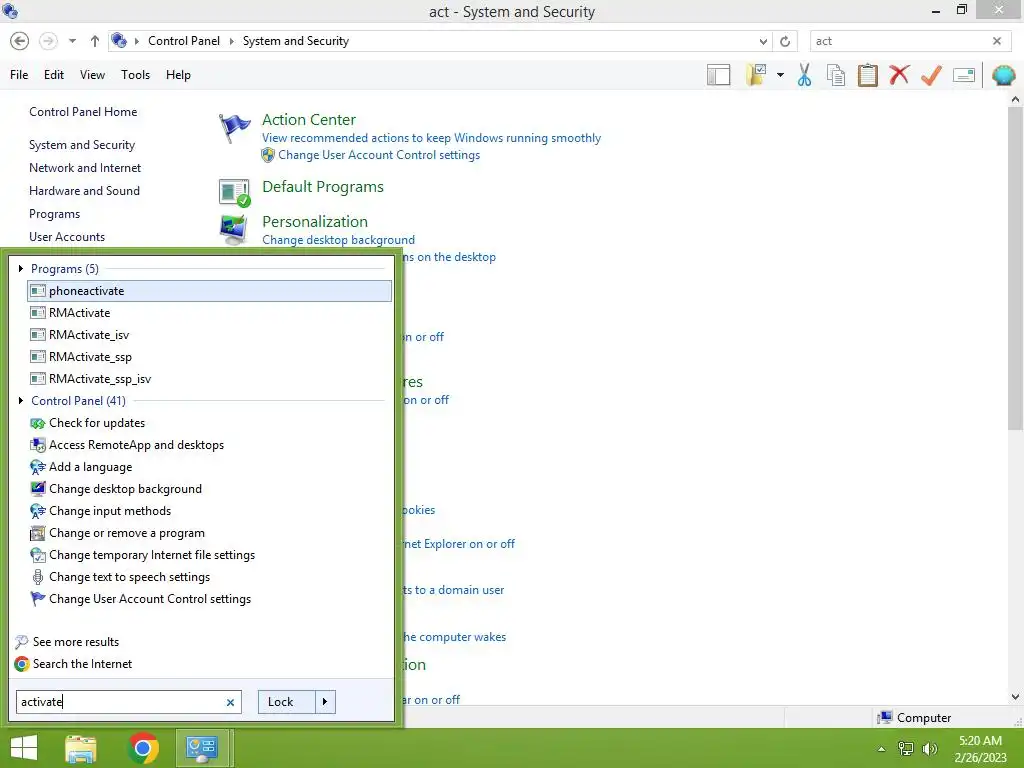
Task: Open Check for updates result
Action: (210, 423)
